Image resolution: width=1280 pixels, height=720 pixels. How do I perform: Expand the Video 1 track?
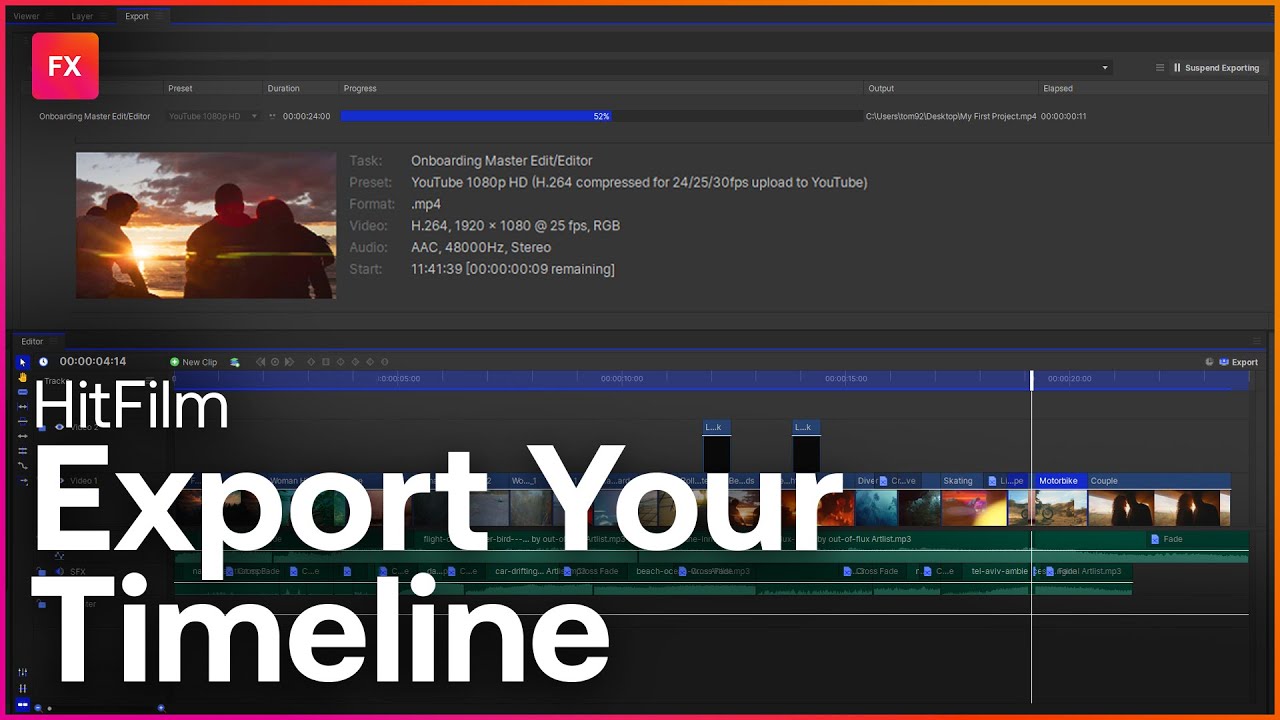[60, 481]
